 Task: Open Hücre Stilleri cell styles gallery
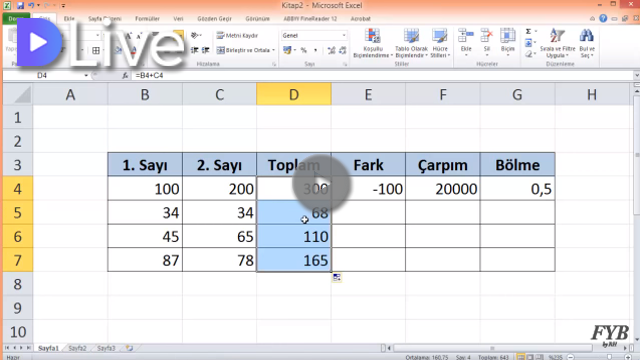point(440,43)
